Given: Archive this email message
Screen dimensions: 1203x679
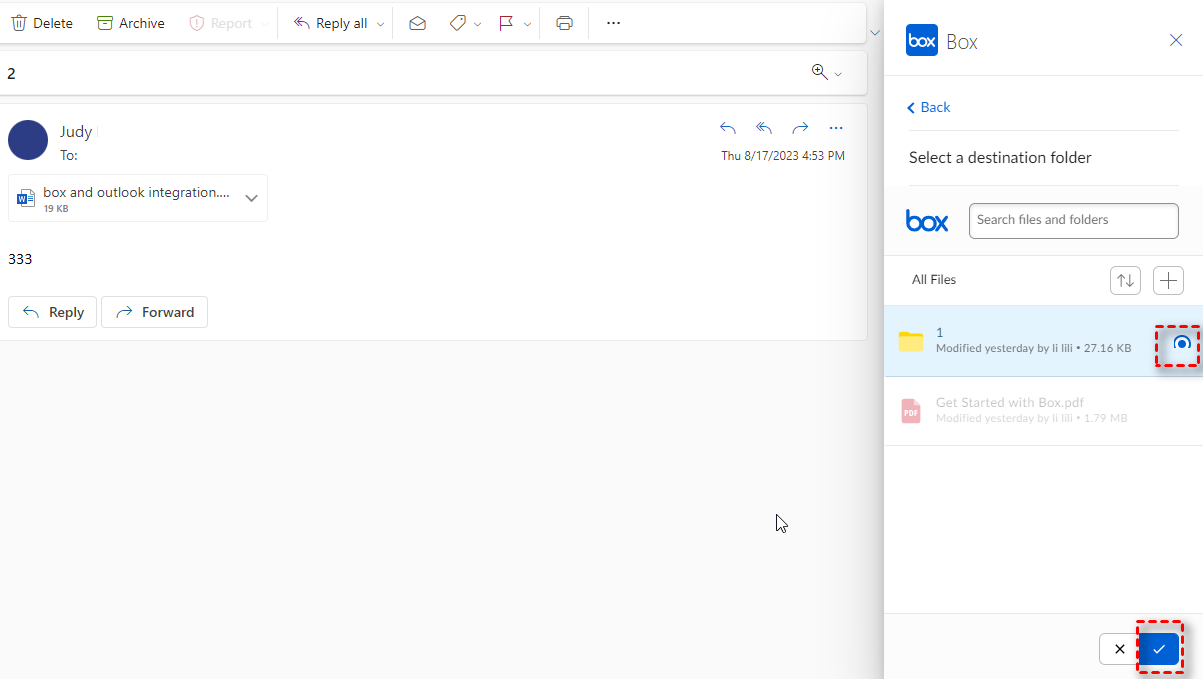Looking at the screenshot, I should [x=131, y=23].
